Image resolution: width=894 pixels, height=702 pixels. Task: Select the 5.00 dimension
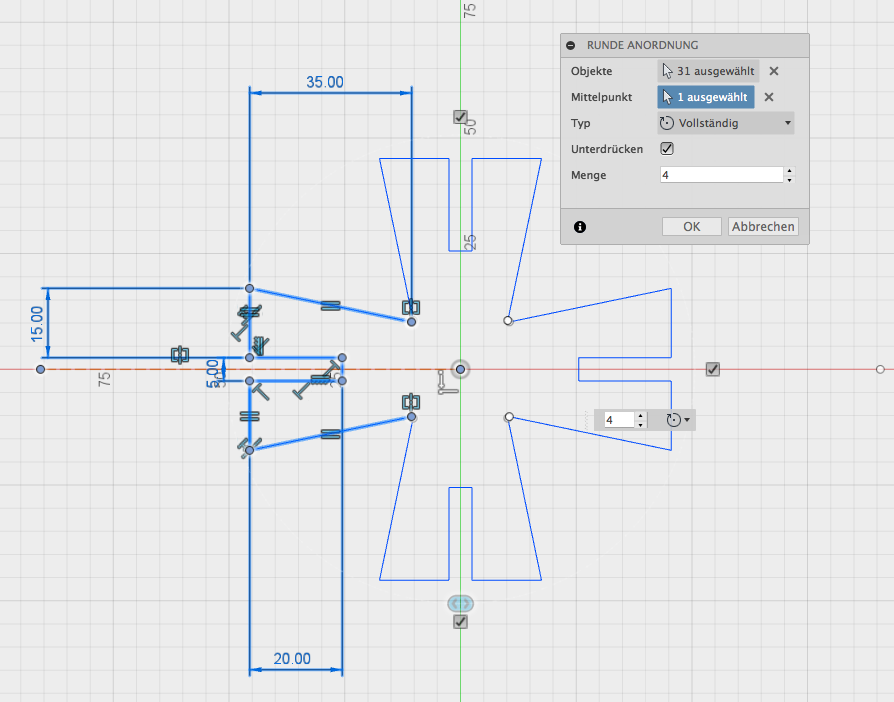point(213,374)
